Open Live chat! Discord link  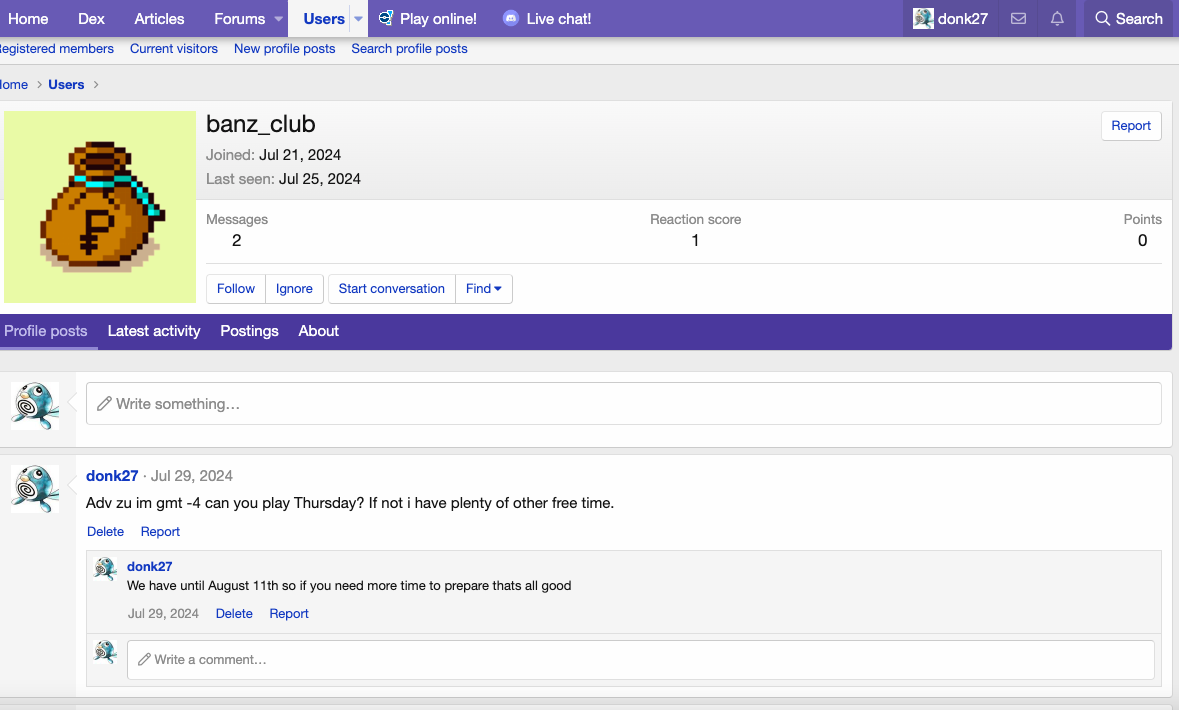tap(547, 19)
